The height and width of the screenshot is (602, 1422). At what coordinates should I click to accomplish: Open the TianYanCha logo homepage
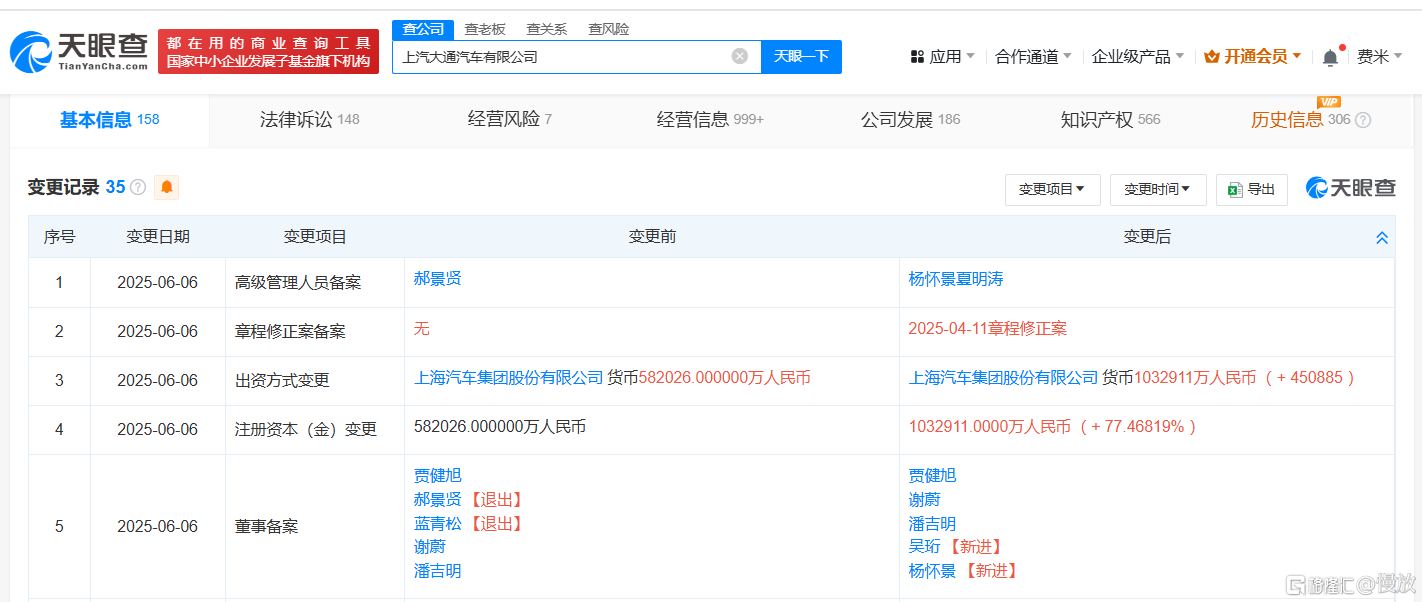79,51
